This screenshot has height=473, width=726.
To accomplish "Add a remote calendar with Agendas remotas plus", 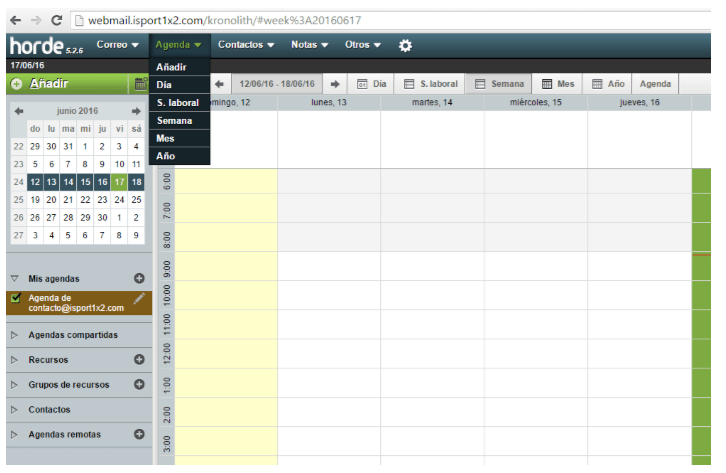I will [x=139, y=435].
